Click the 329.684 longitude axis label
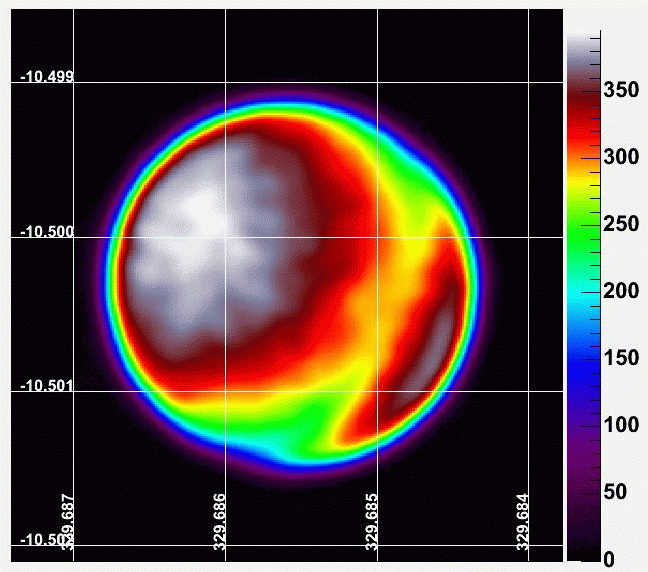 [522, 522]
